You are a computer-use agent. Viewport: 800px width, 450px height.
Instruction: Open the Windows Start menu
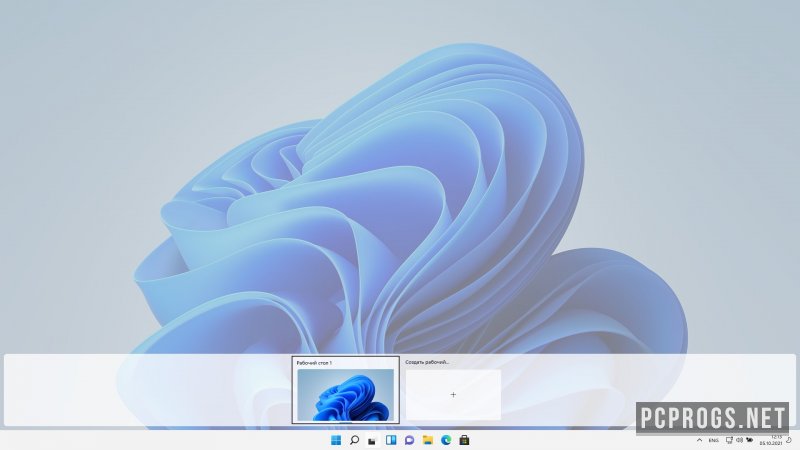336,440
